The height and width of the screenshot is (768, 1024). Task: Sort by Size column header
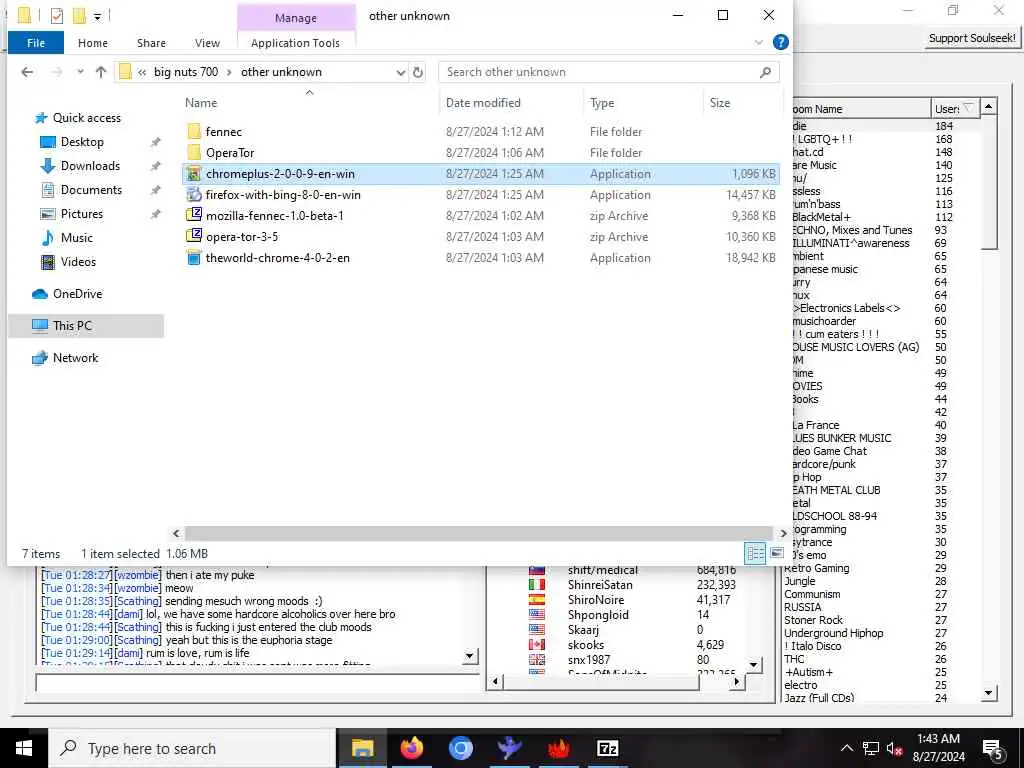(x=720, y=103)
